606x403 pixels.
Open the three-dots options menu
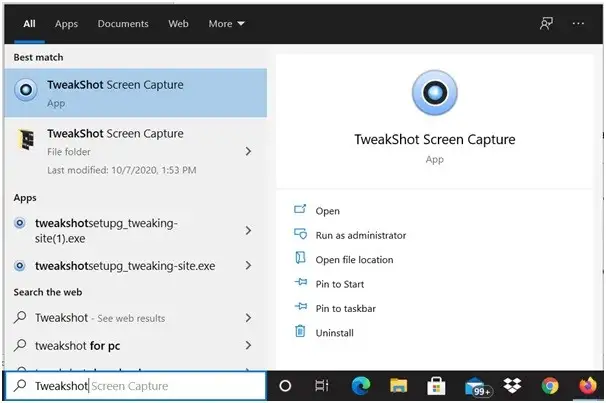point(578,24)
